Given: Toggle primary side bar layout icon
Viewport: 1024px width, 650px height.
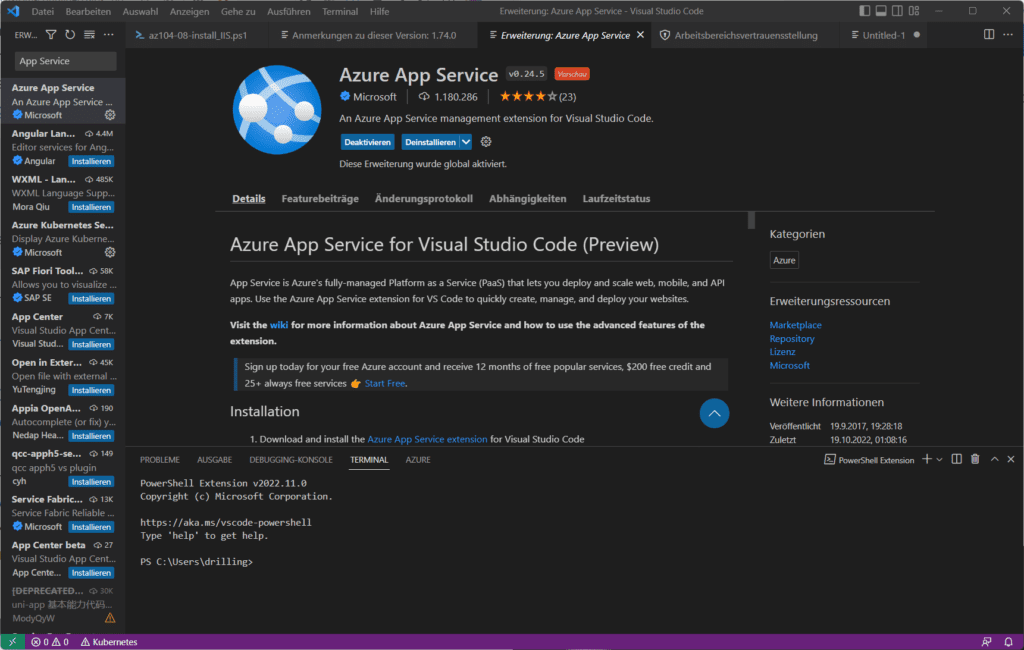Looking at the screenshot, I should tap(865, 11).
